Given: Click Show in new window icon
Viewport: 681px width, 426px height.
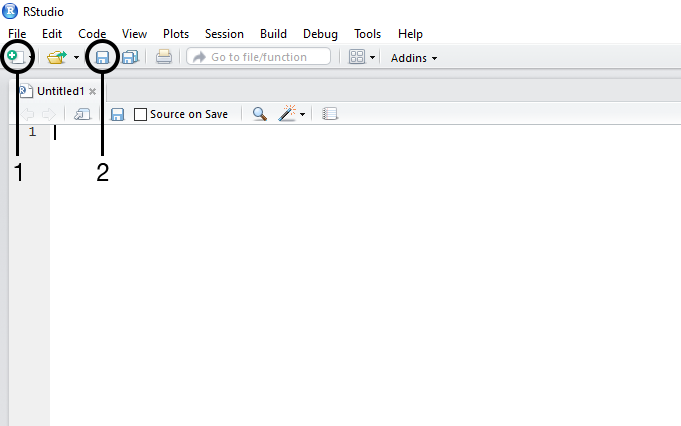Looking at the screenshot, I should [x=82, y=114].
